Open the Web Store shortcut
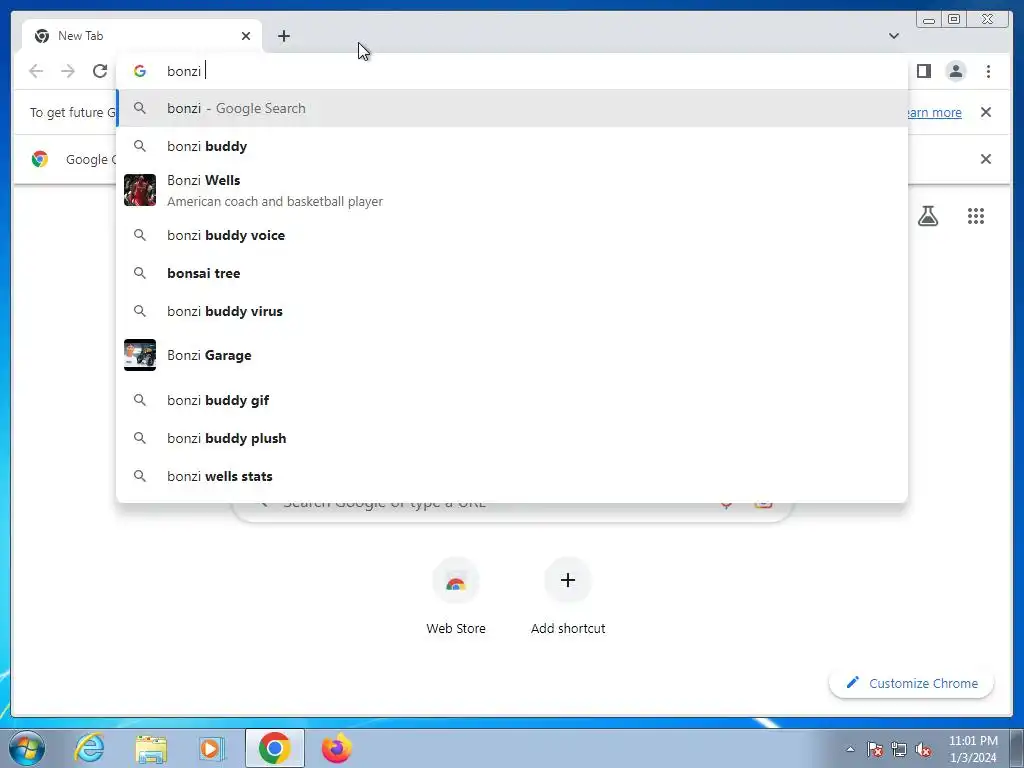1024x768 pixels. coord(456,596)
